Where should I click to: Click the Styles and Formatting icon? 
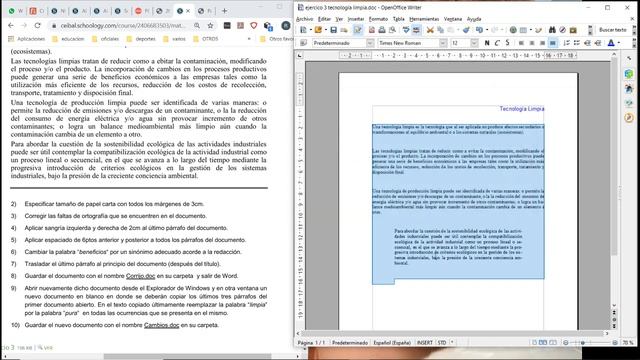[303, 43]
